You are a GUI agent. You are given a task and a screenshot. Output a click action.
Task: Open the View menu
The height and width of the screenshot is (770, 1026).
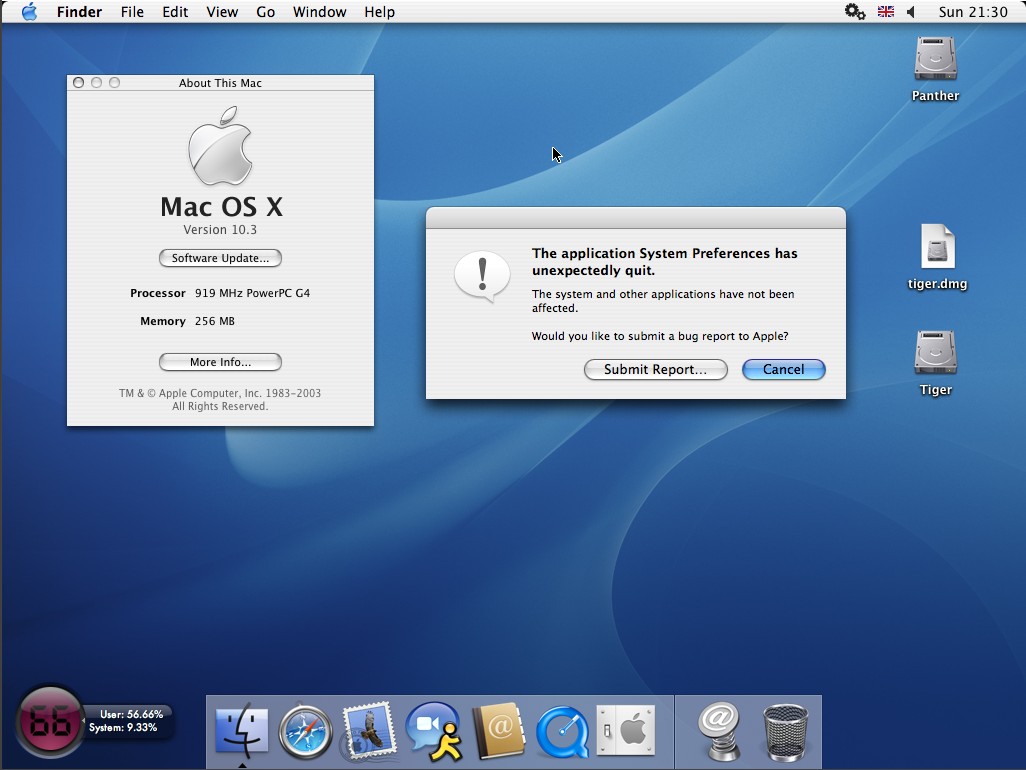[x=222, y=12]
